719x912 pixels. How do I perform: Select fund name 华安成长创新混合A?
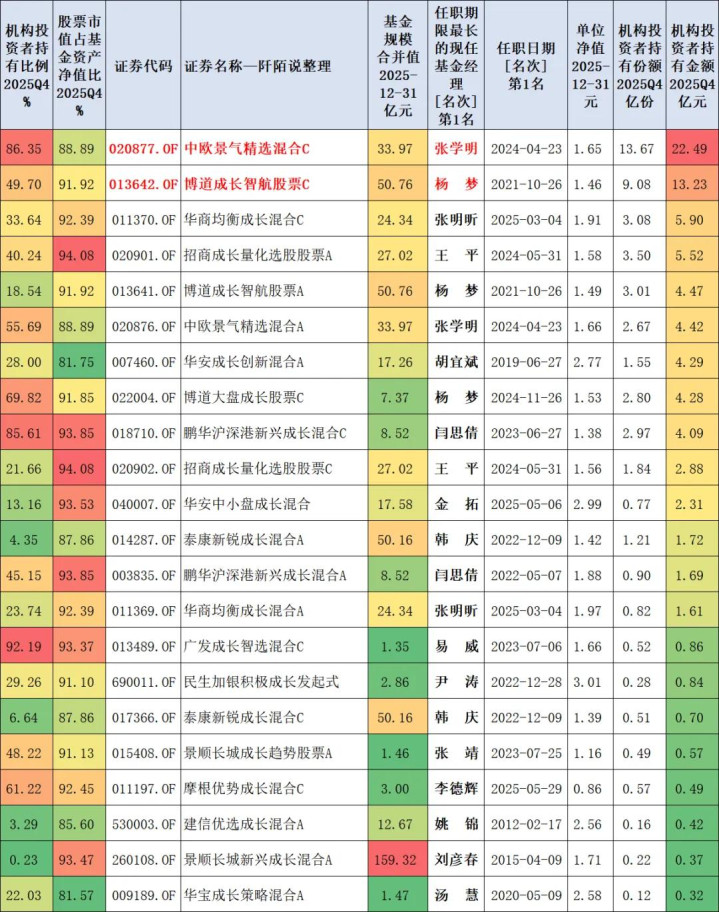click(244, 362)
